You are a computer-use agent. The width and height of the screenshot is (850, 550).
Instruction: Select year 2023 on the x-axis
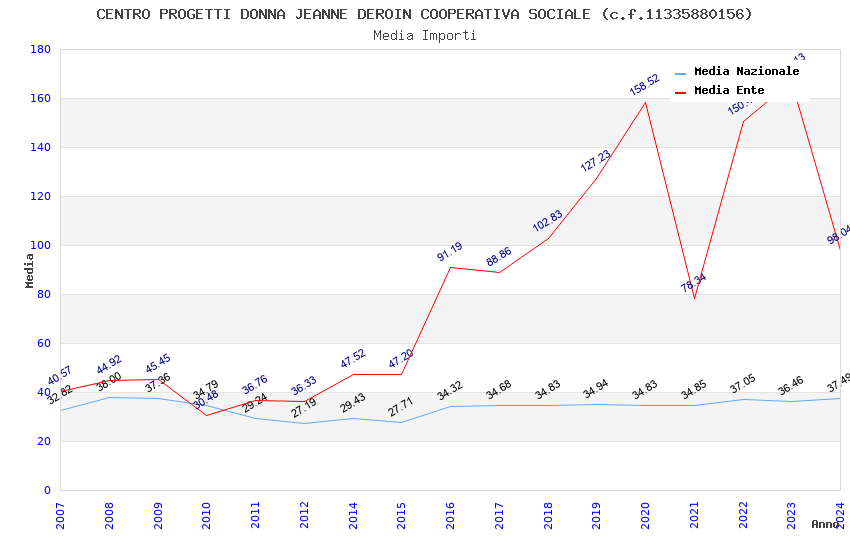791,515
